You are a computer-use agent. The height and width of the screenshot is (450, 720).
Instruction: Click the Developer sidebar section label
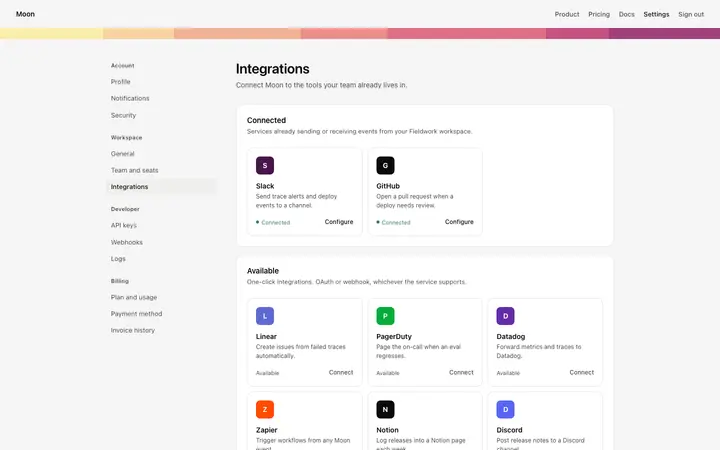pos(125,209)
